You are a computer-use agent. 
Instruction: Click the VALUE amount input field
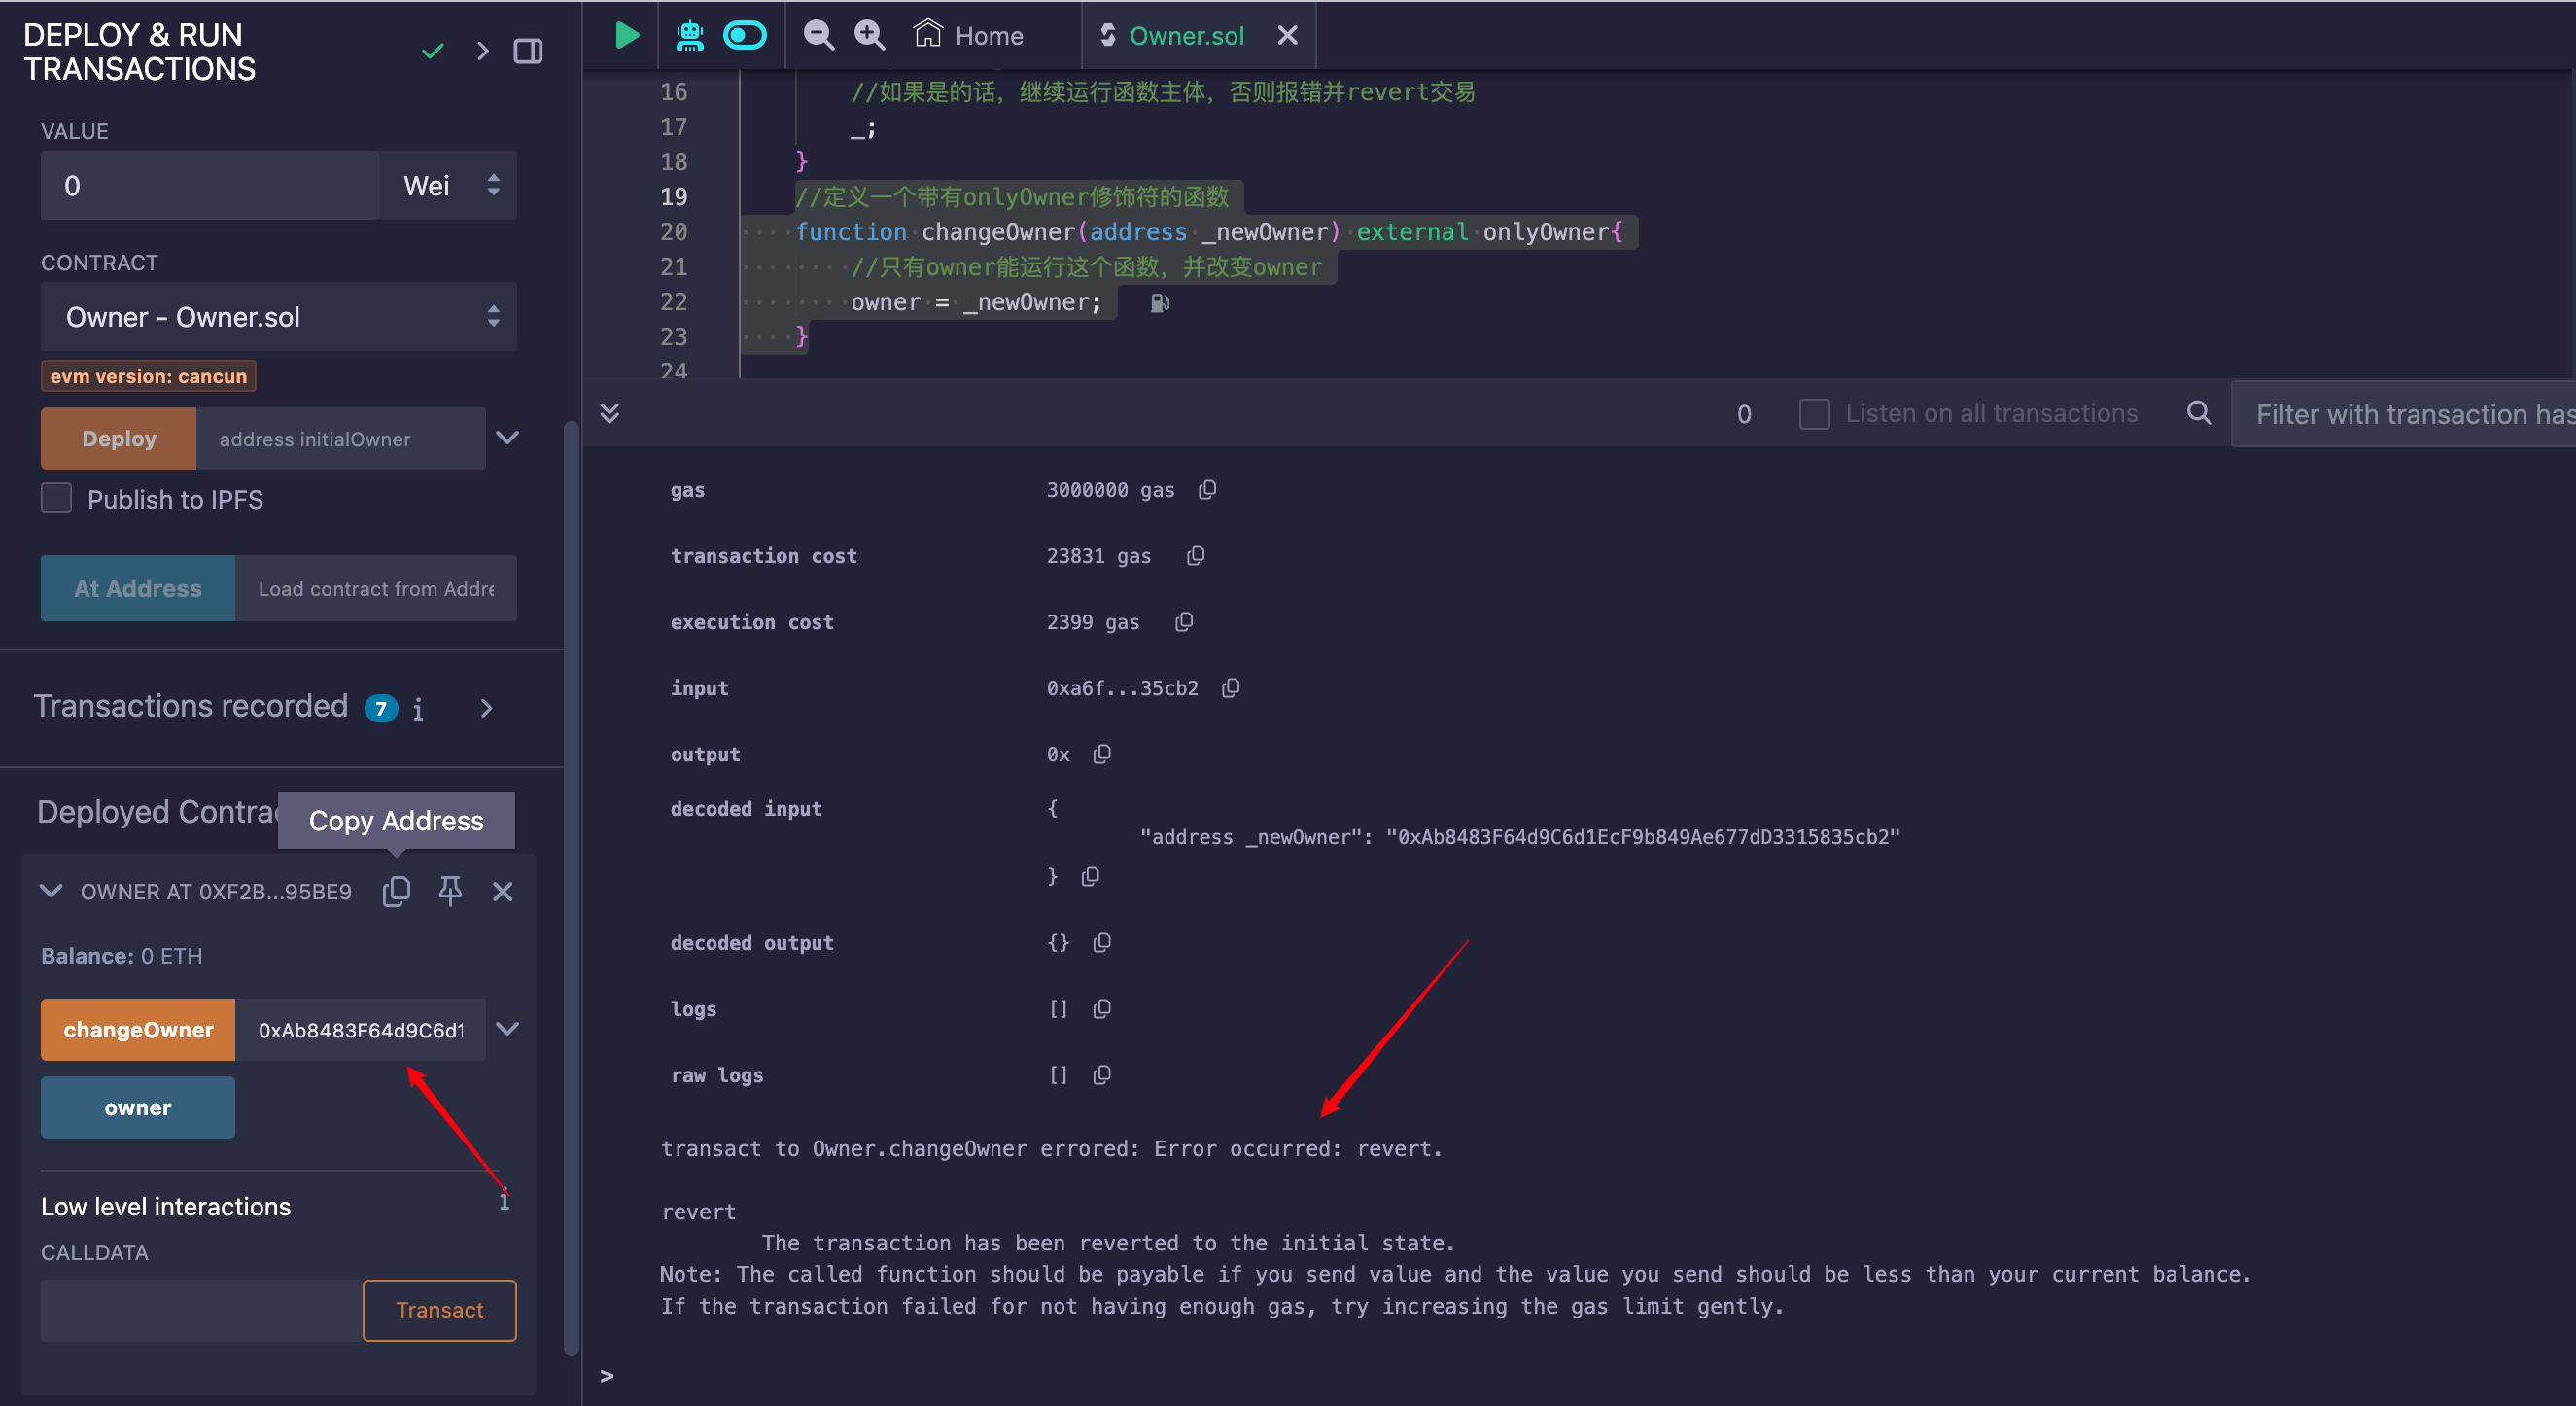tap(210, 186)
